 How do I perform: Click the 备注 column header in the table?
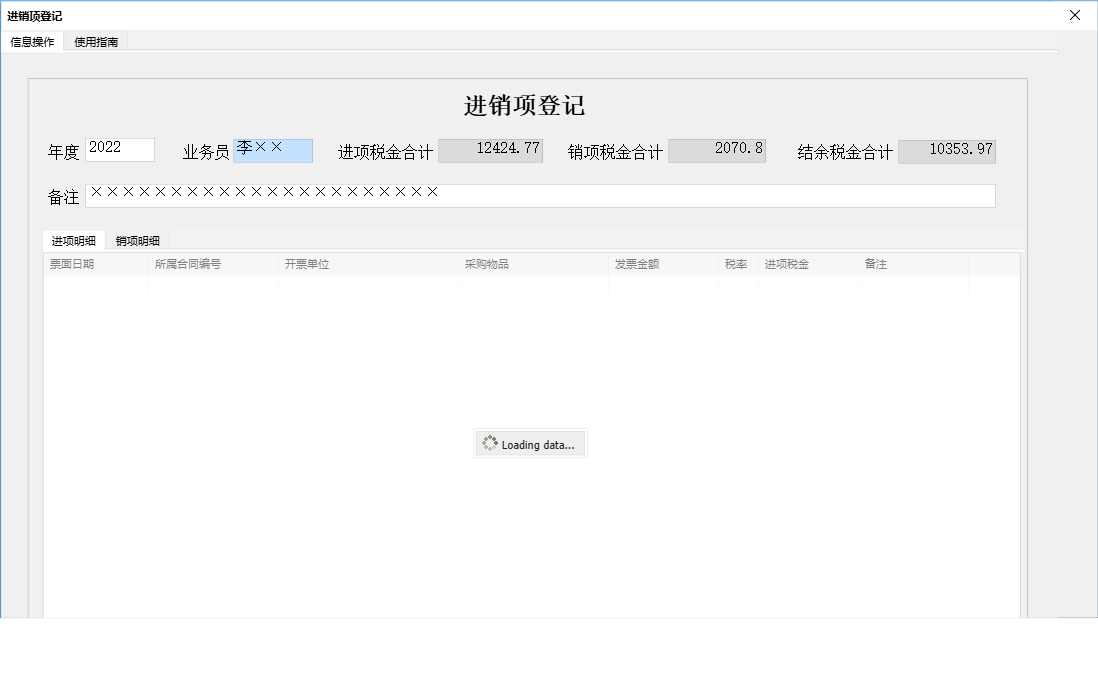875,263
